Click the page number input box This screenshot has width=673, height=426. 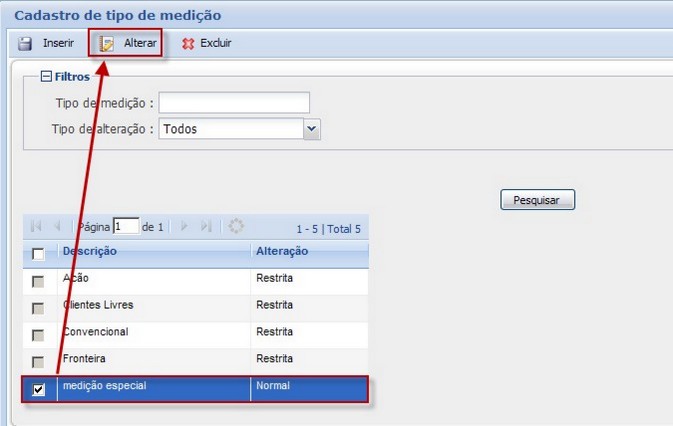126,227
